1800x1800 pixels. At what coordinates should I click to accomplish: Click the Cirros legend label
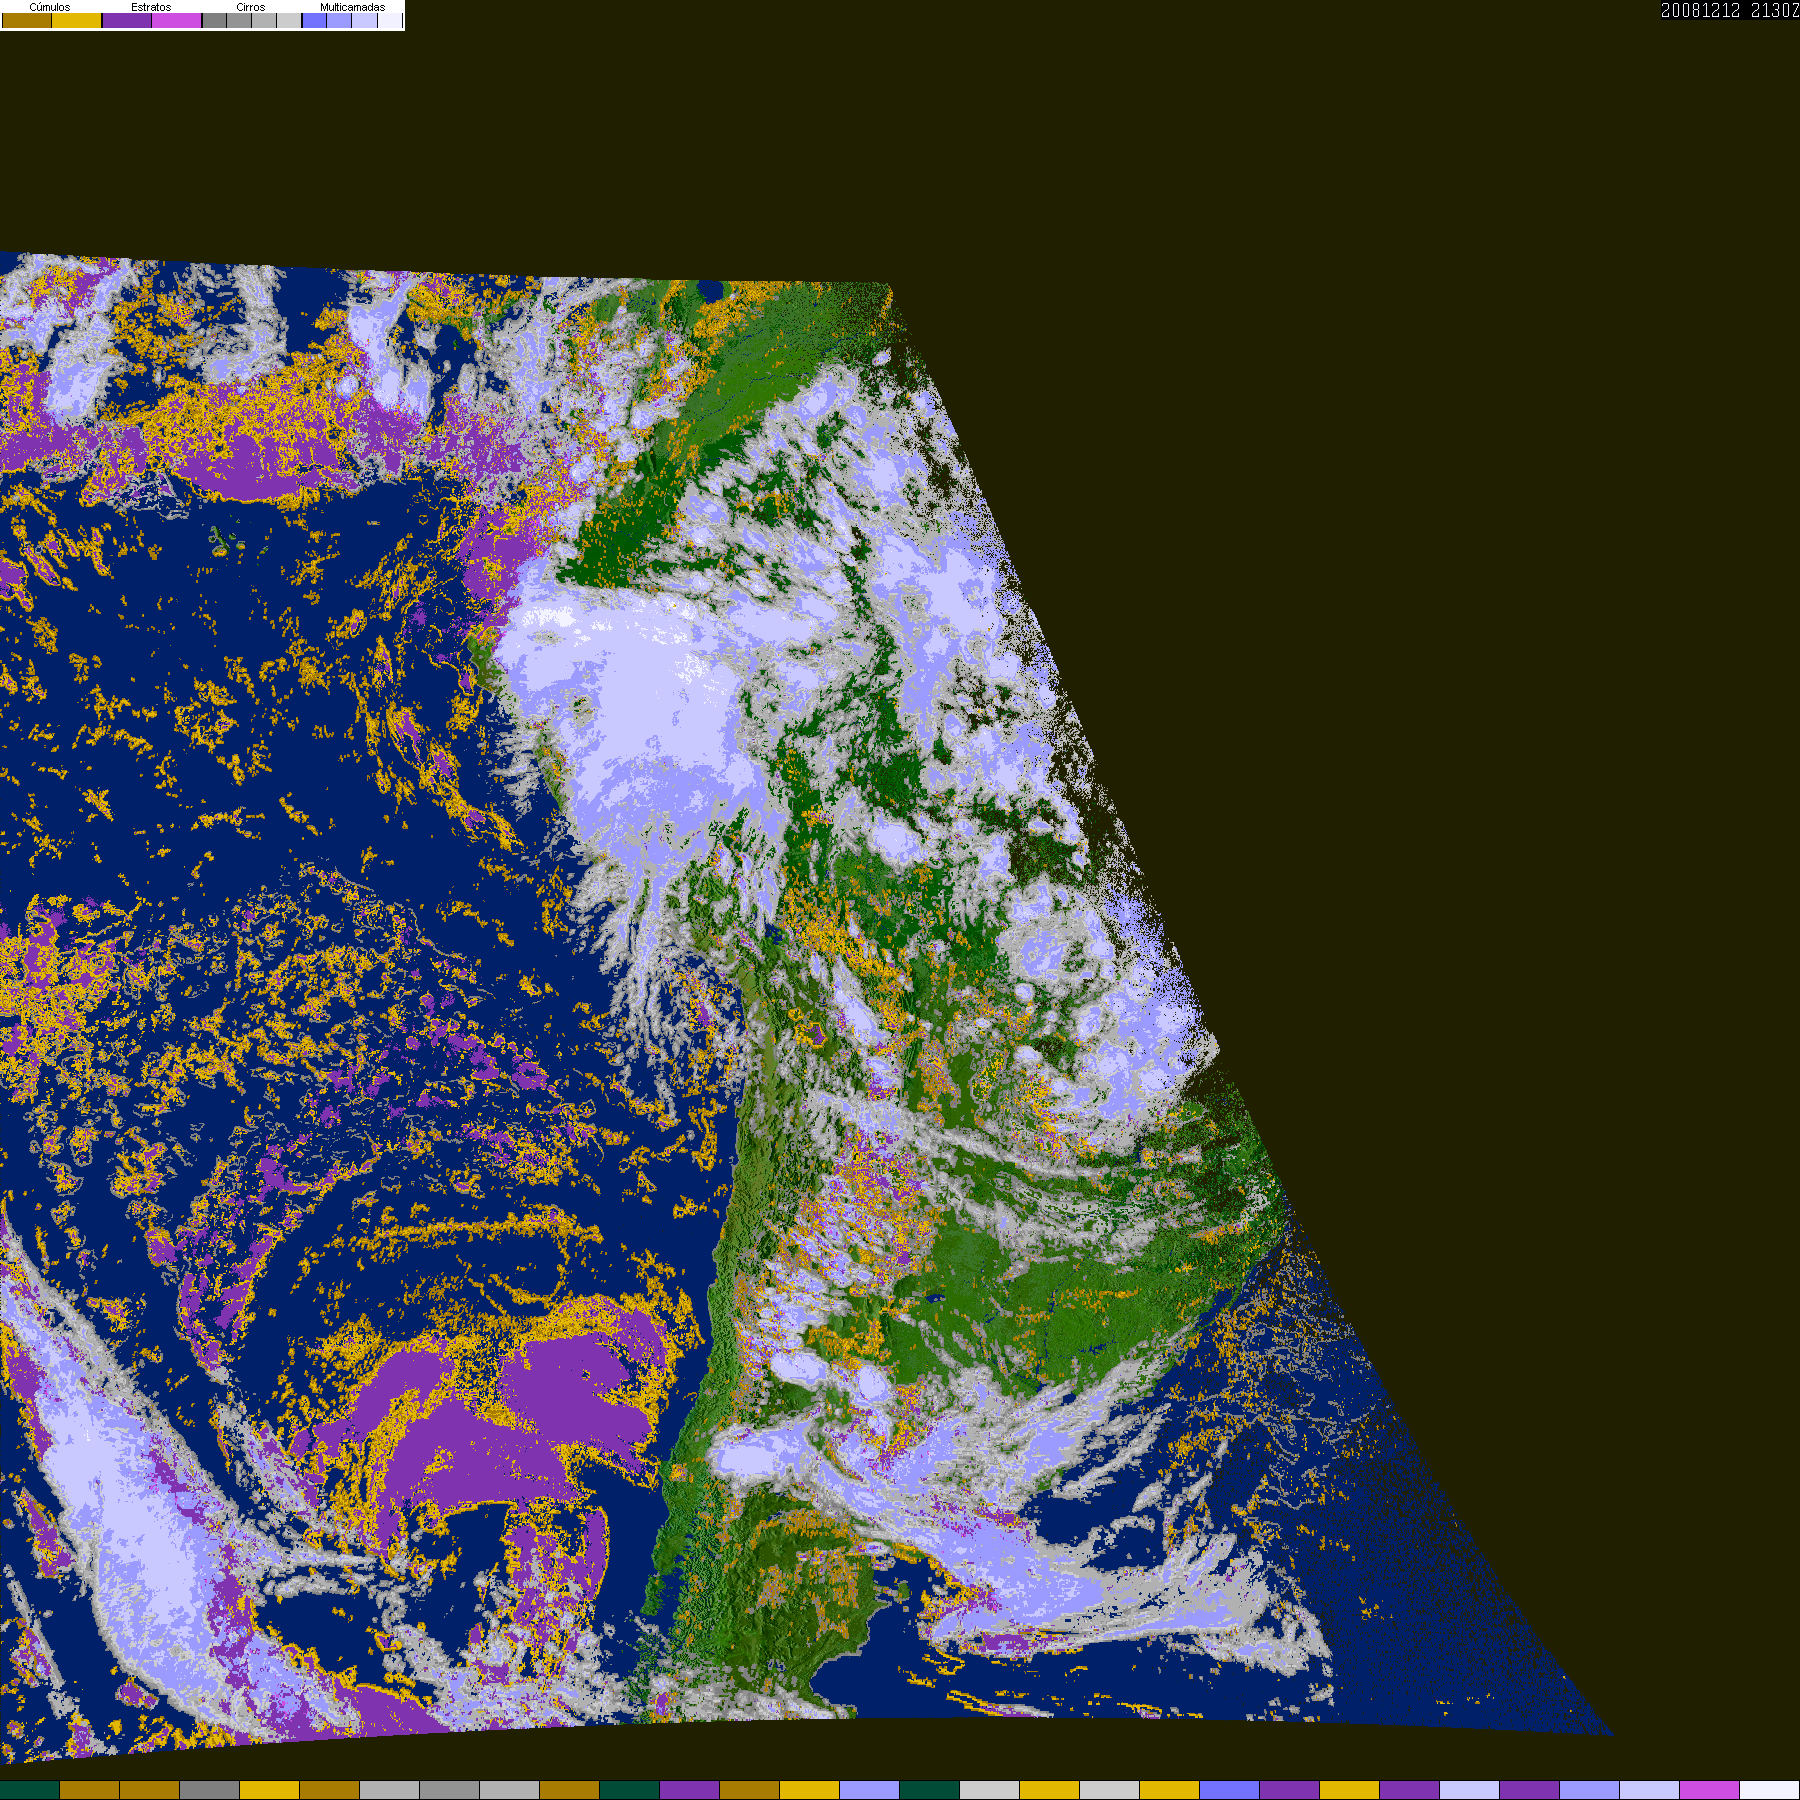pyautogui.click(x=251, y=7)
